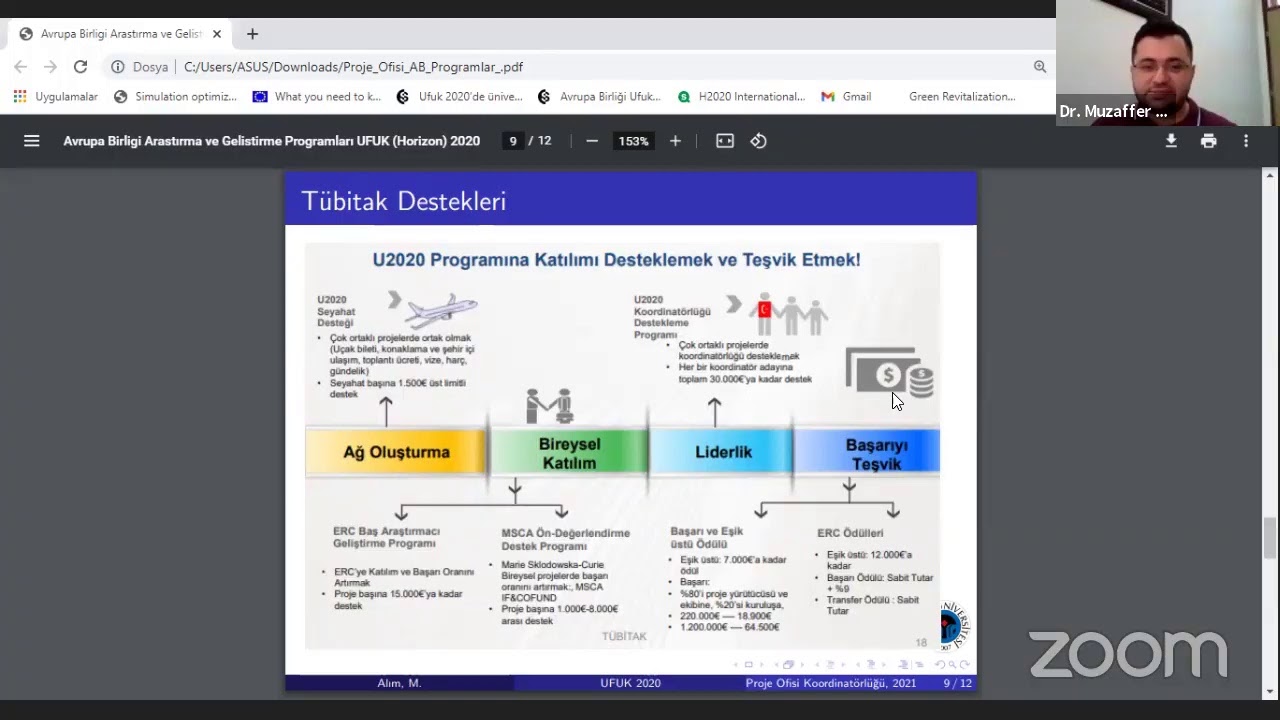
Task: Click the Dr. Muzaffer video thumbnail
Action: point(1168,62)
